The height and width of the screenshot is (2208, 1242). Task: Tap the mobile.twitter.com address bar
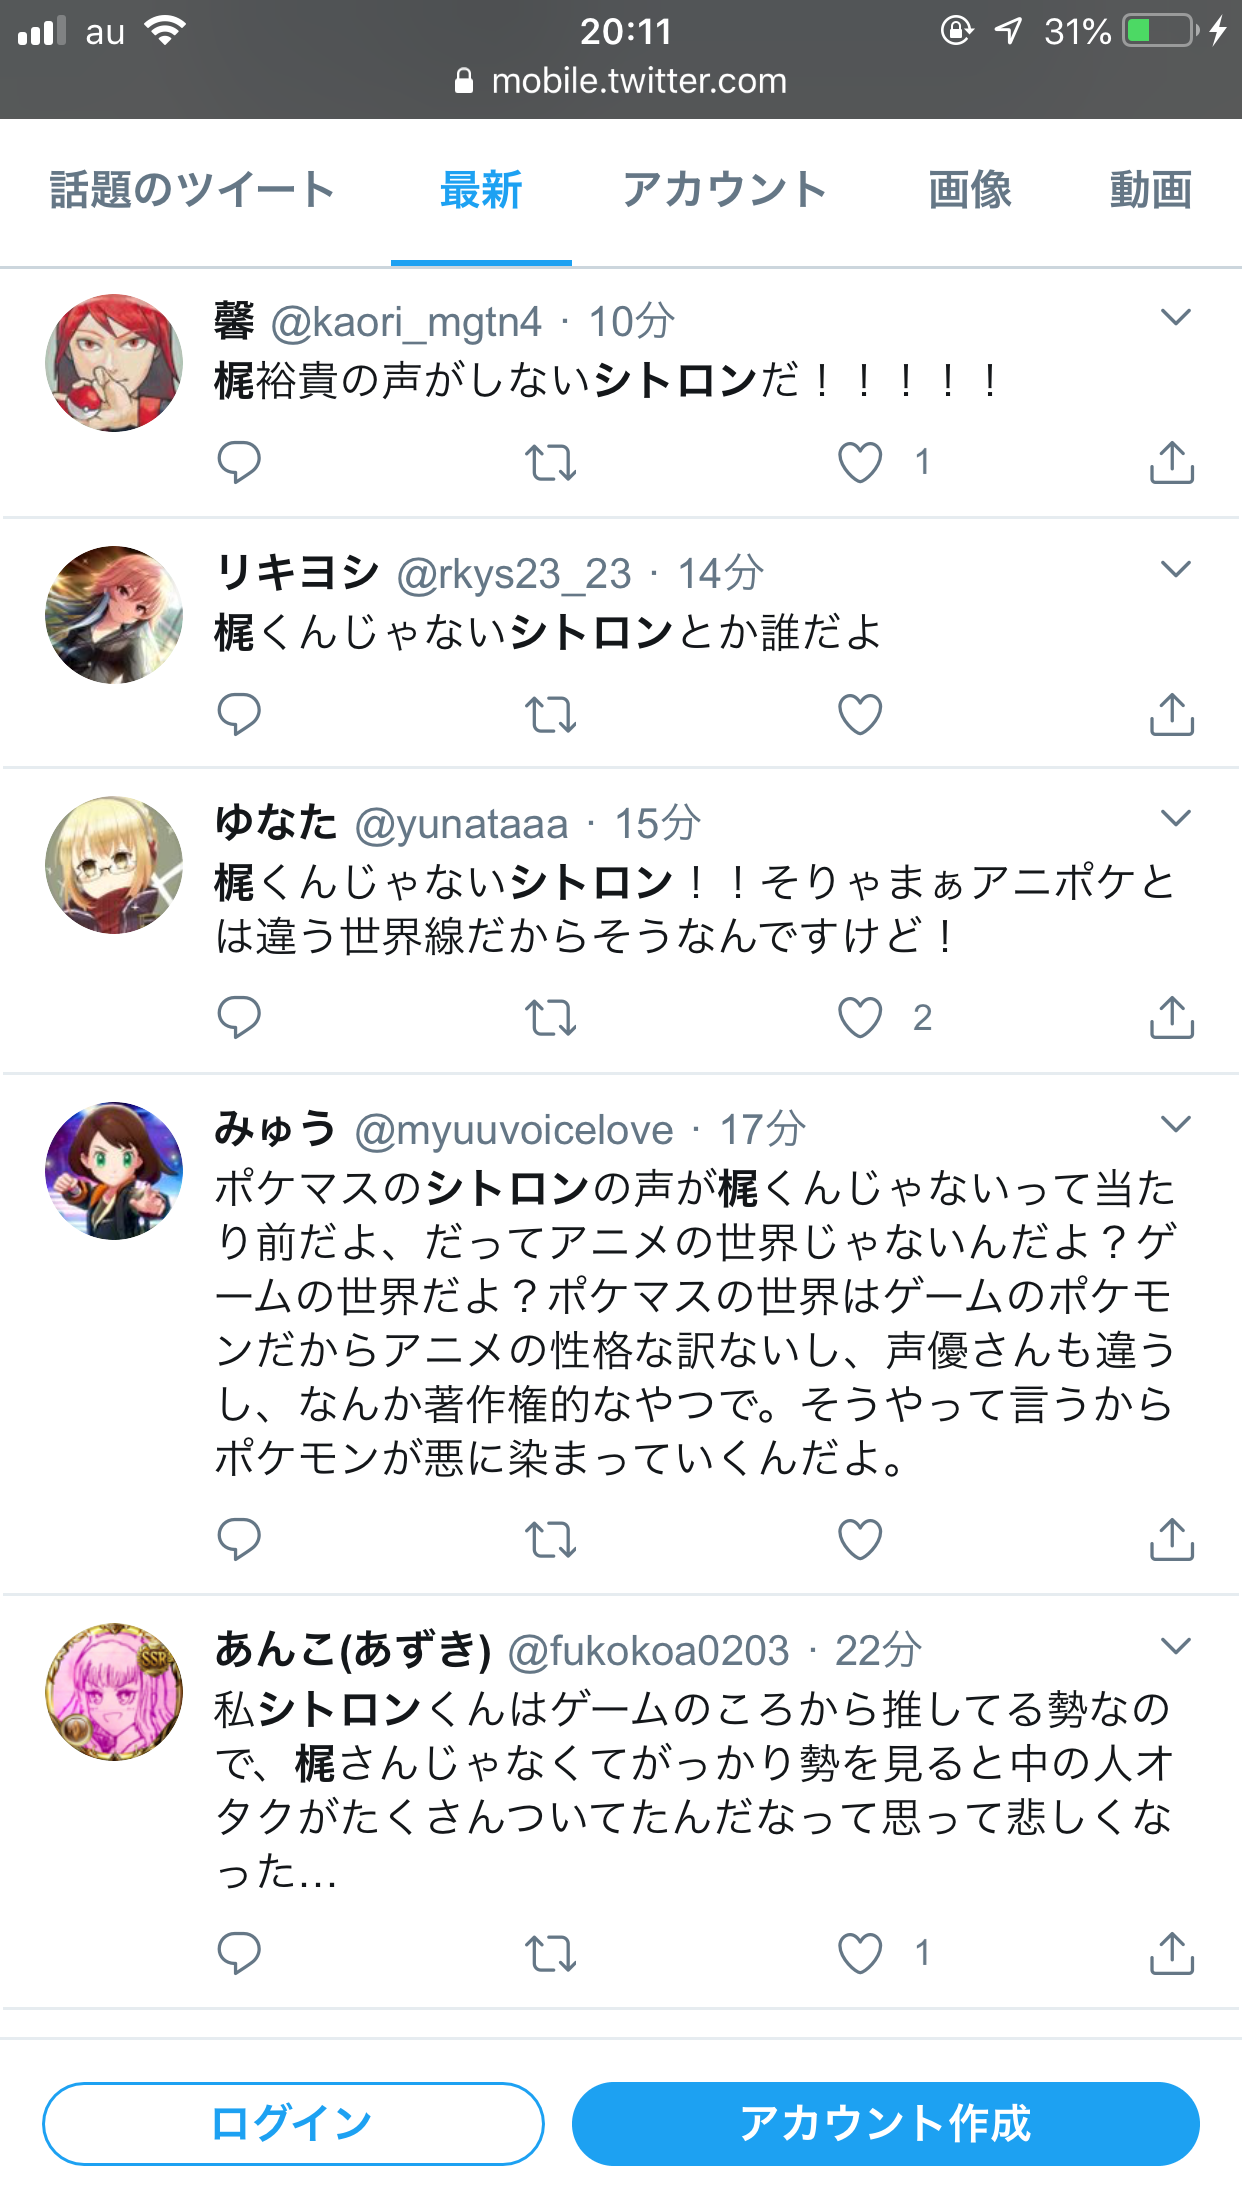click(x=621, y=81)
